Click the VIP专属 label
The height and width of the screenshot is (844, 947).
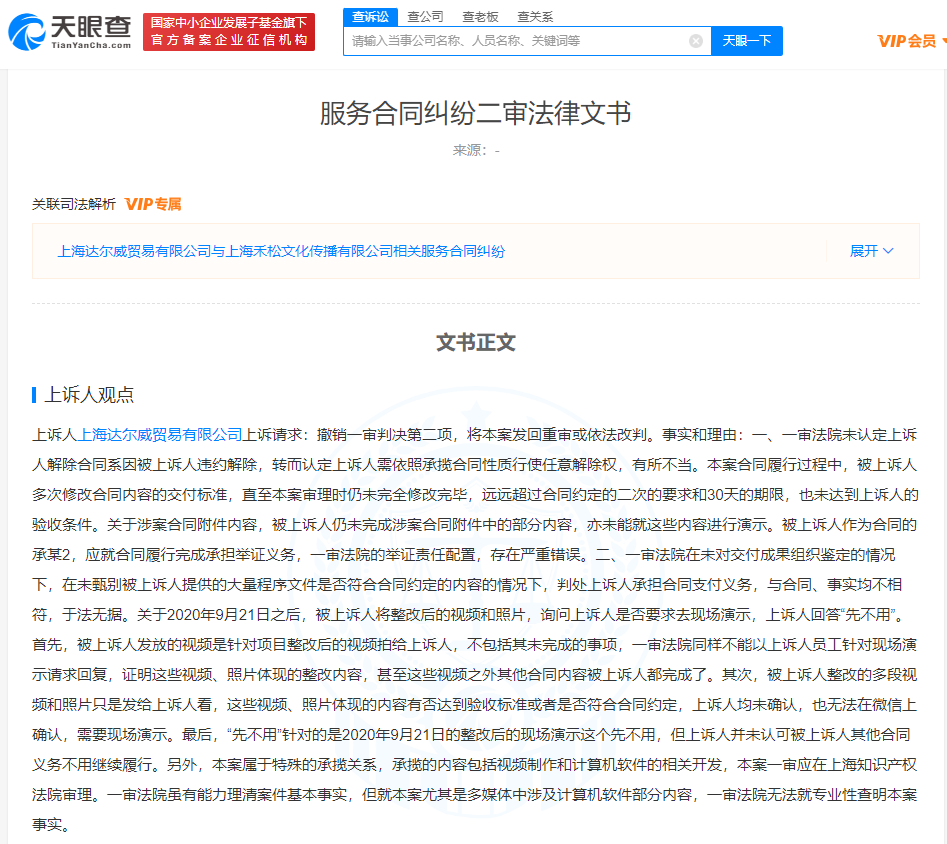(x=153, y=204)
